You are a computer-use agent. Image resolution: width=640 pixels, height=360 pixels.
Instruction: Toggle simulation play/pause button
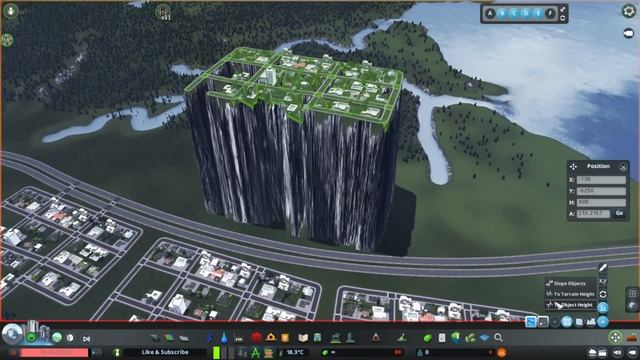pos(13,352)
